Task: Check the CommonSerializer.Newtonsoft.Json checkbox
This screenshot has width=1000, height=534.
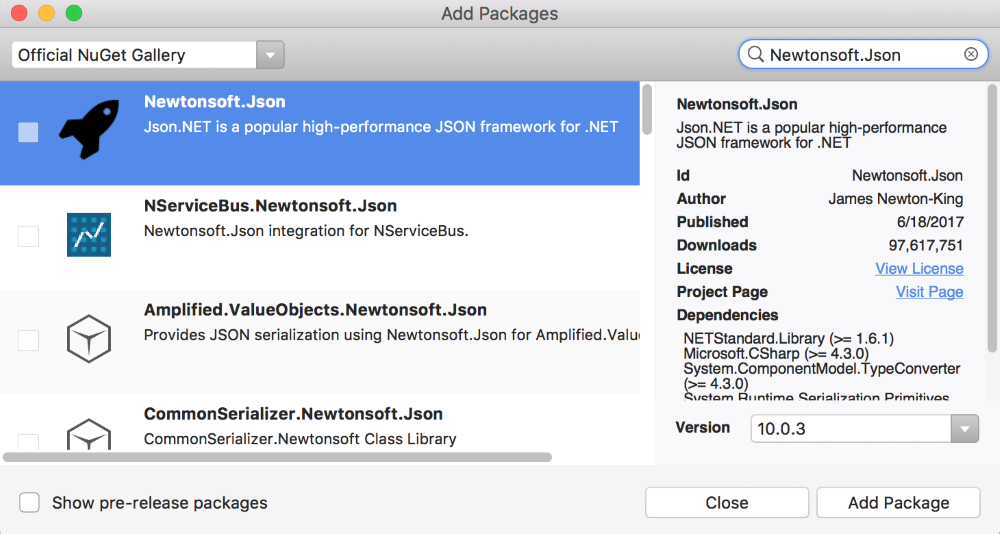Action: pyautogui.click(x=28, y=441)
